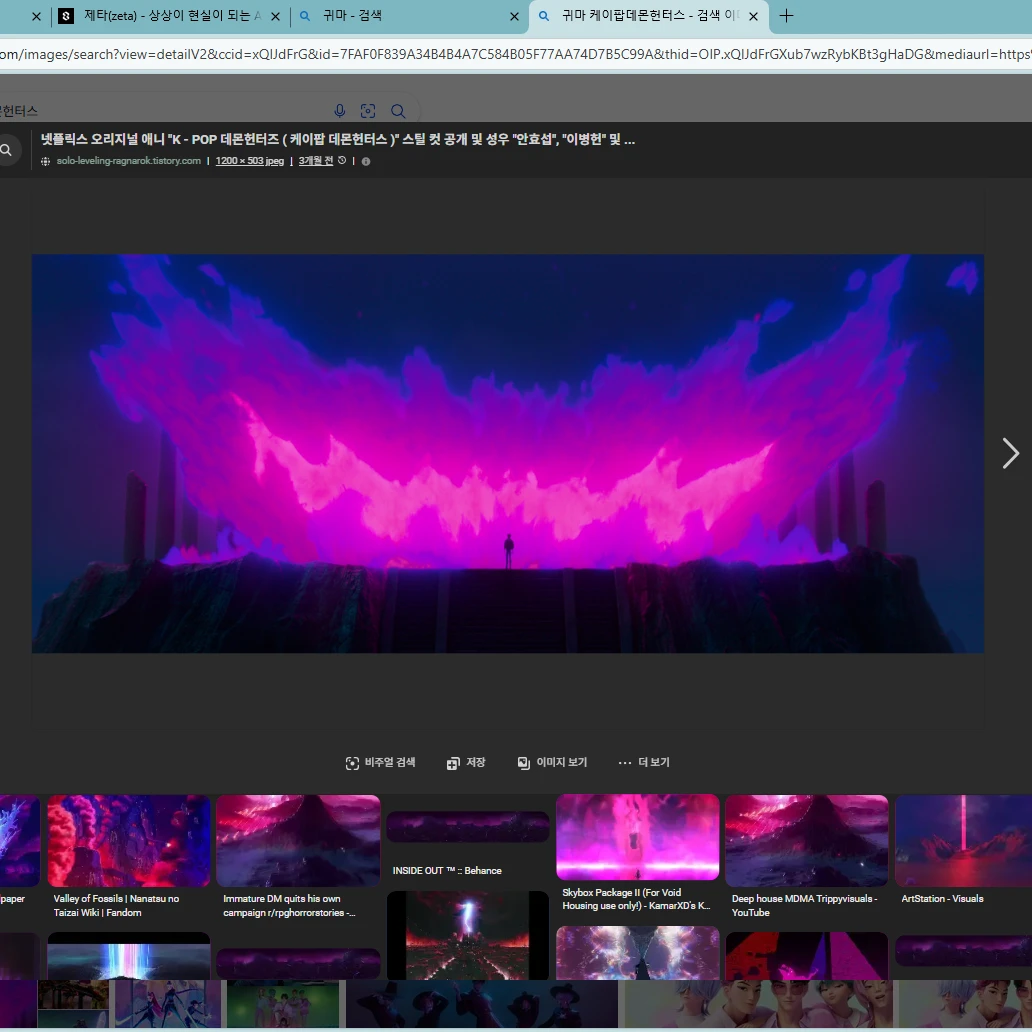Click the round search button left of title
1032x1032 pixels.
(x=7, y=150)
